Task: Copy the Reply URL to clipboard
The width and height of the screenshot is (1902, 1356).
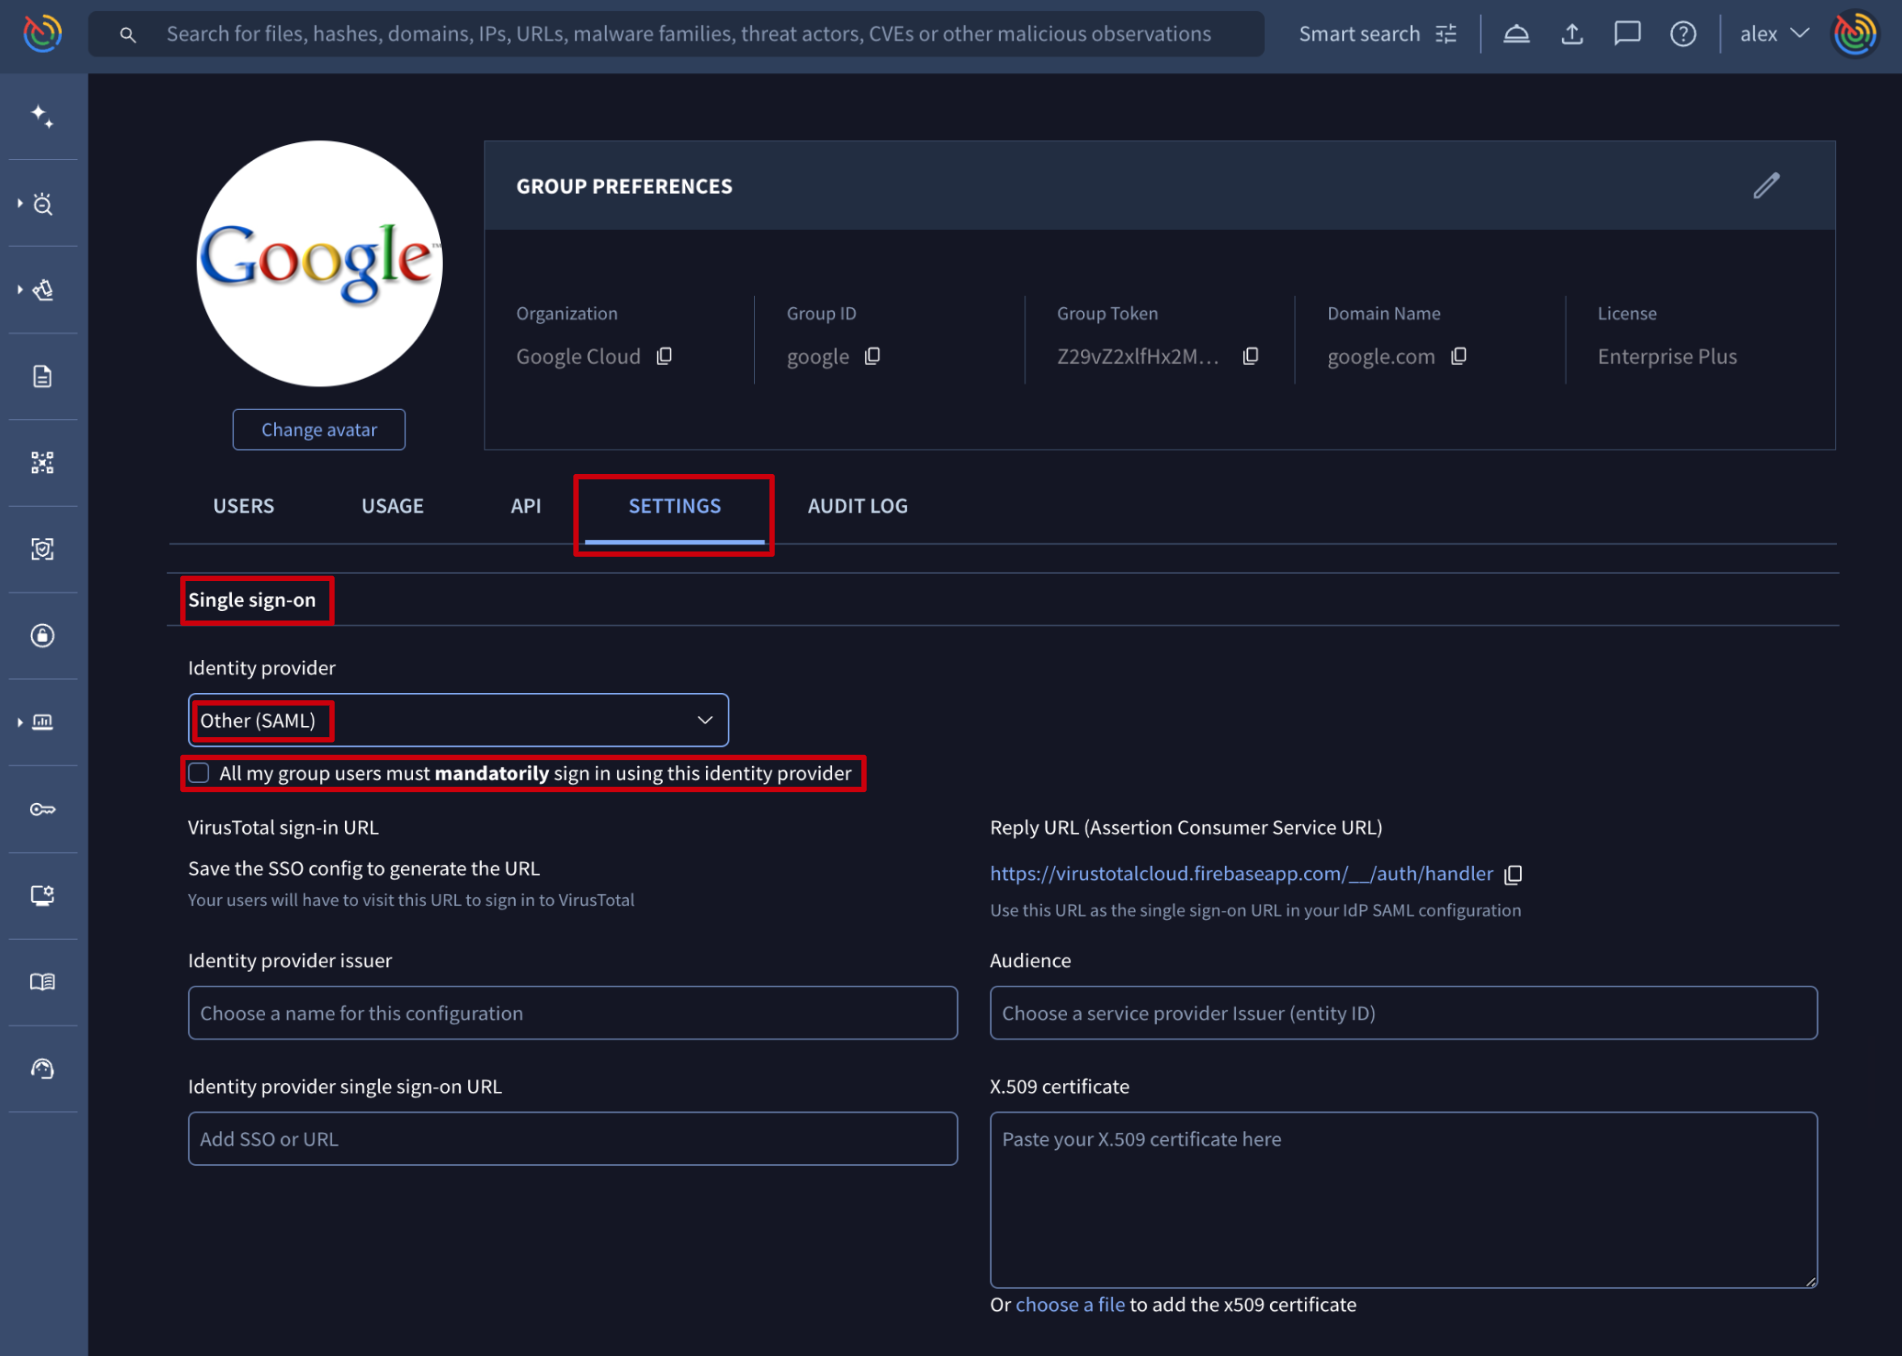Action: [x=1513, y=875]
